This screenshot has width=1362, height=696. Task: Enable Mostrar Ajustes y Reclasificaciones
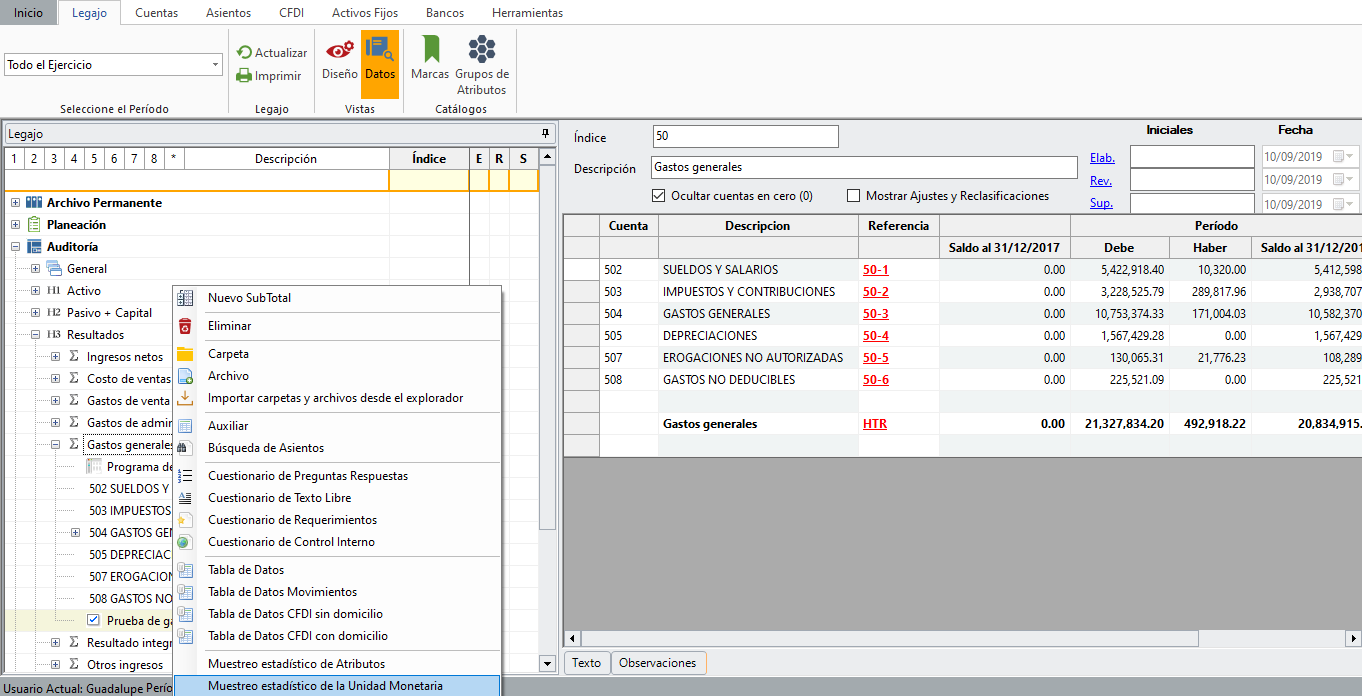854,196
